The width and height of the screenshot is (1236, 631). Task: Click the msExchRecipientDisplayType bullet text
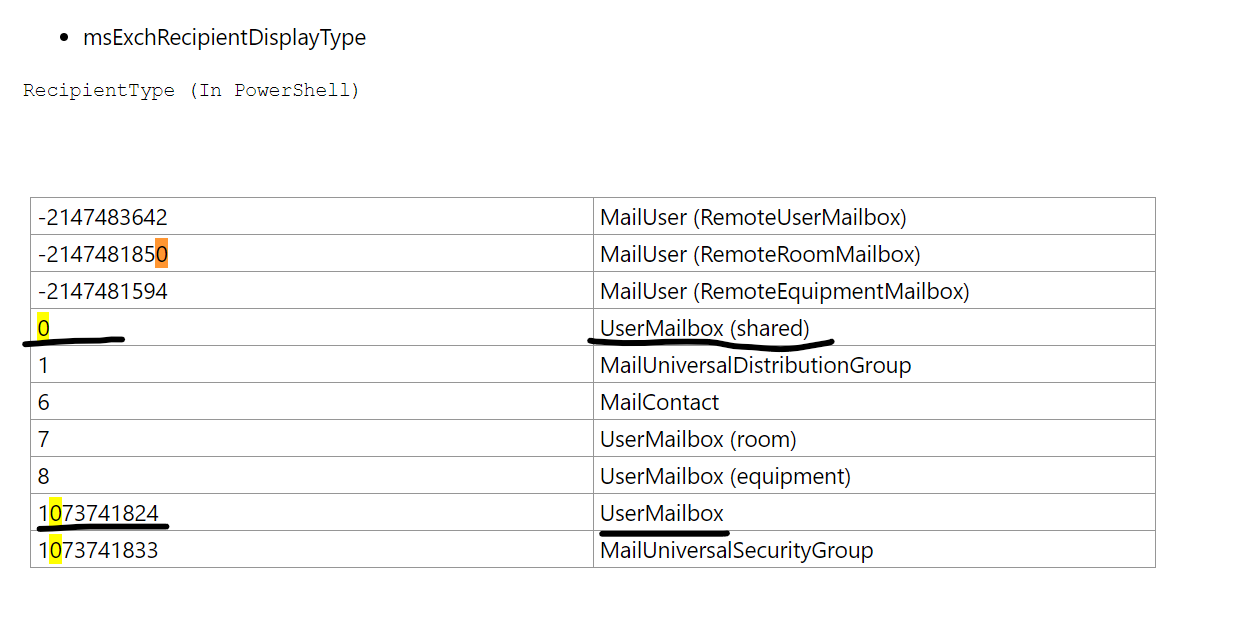click(x=224, y=38)
